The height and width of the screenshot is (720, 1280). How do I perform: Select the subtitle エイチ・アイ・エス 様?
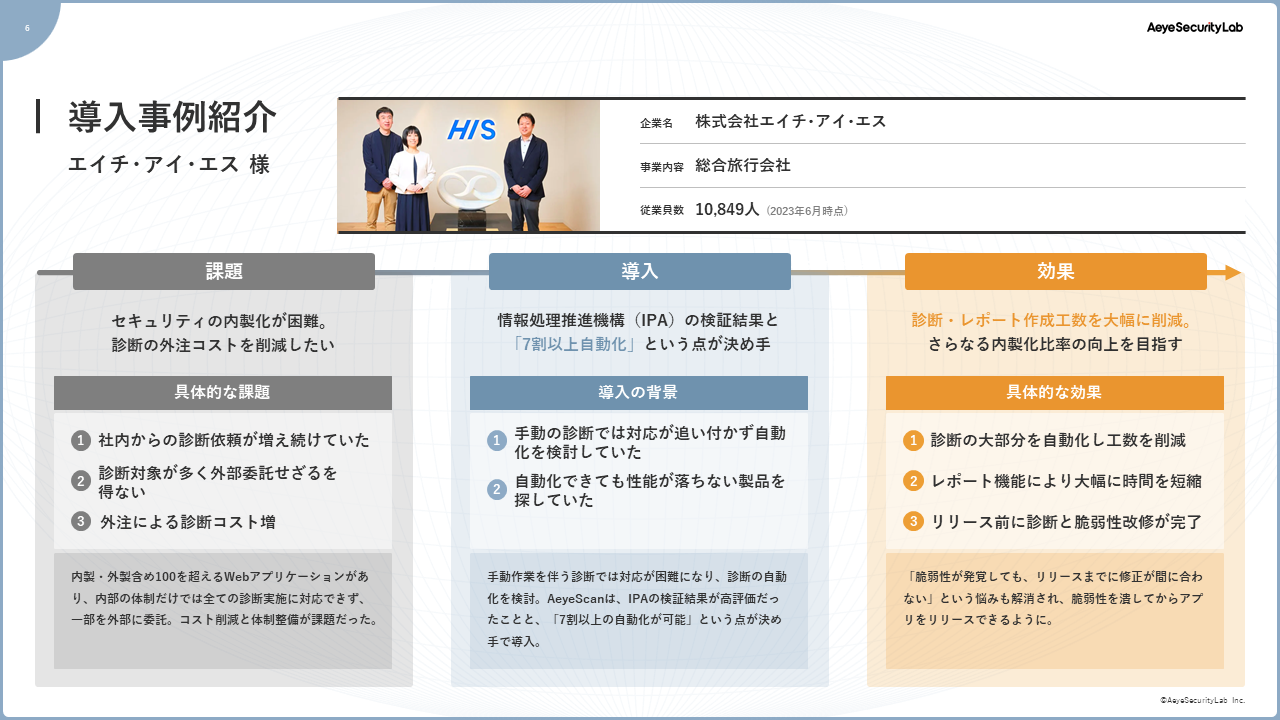tap(169, 164)
